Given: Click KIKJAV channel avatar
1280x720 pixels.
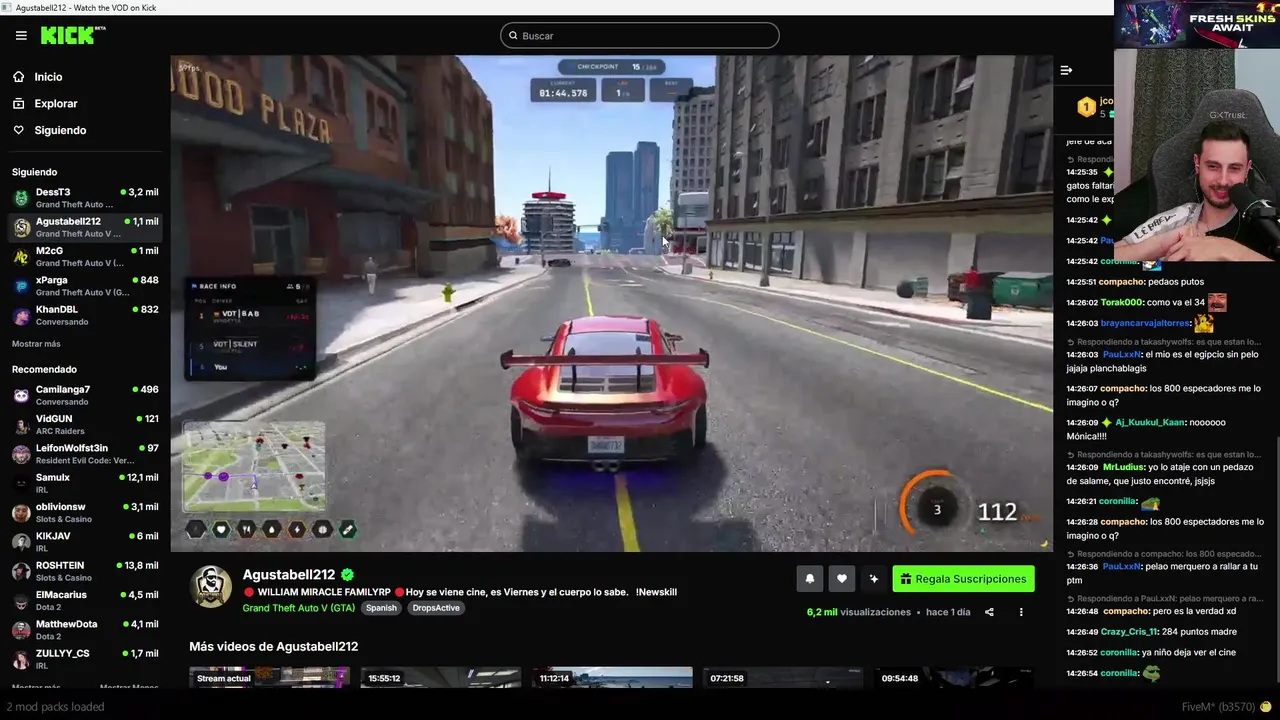Looking at the screenshot, I should tap(21, 542).
